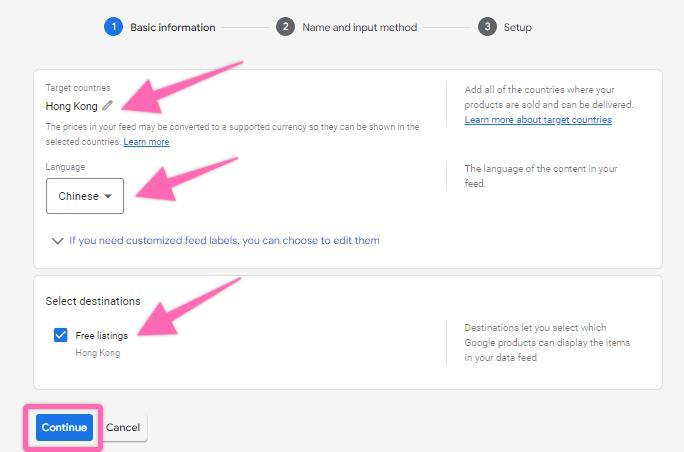Jump to Name and input method step
This screenshot has width=684, height=452.
tap(360, 27)
